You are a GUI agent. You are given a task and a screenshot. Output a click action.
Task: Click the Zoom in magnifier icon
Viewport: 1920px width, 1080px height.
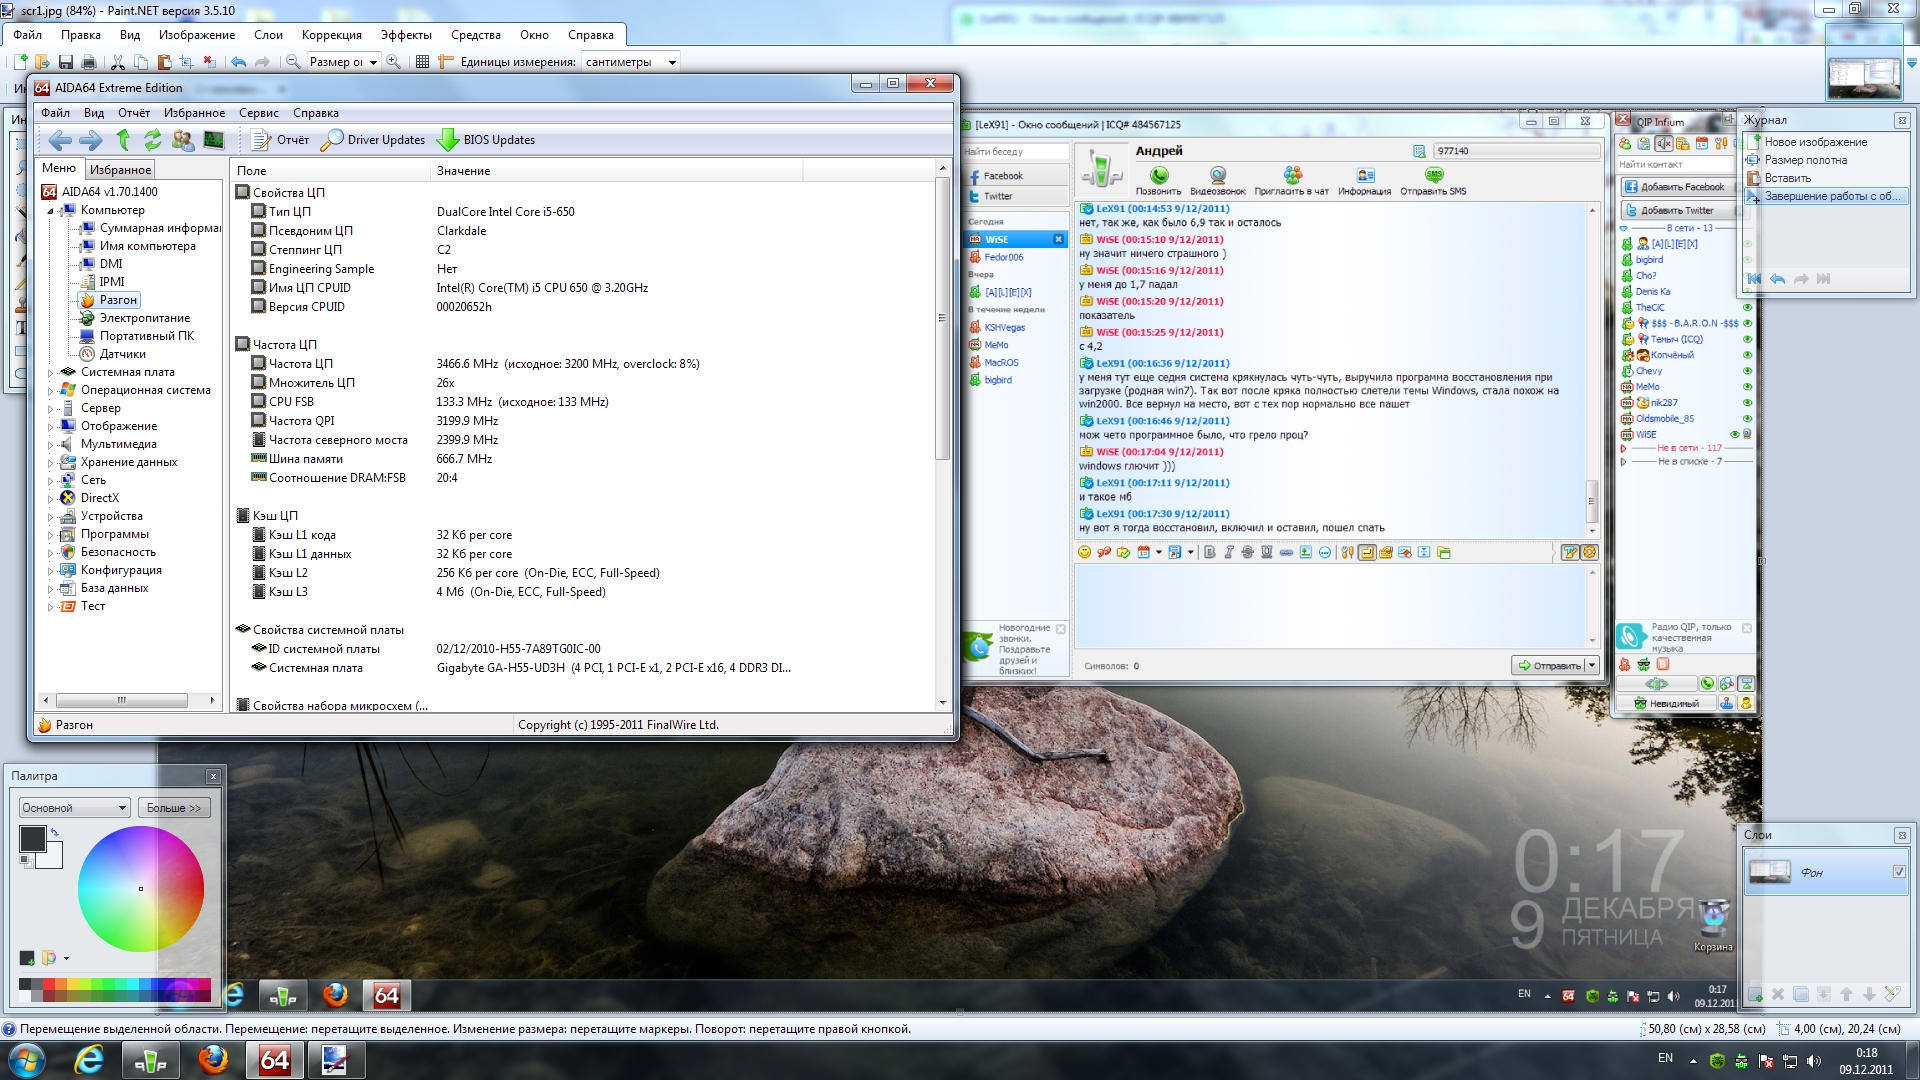click(x=394, y=62)
